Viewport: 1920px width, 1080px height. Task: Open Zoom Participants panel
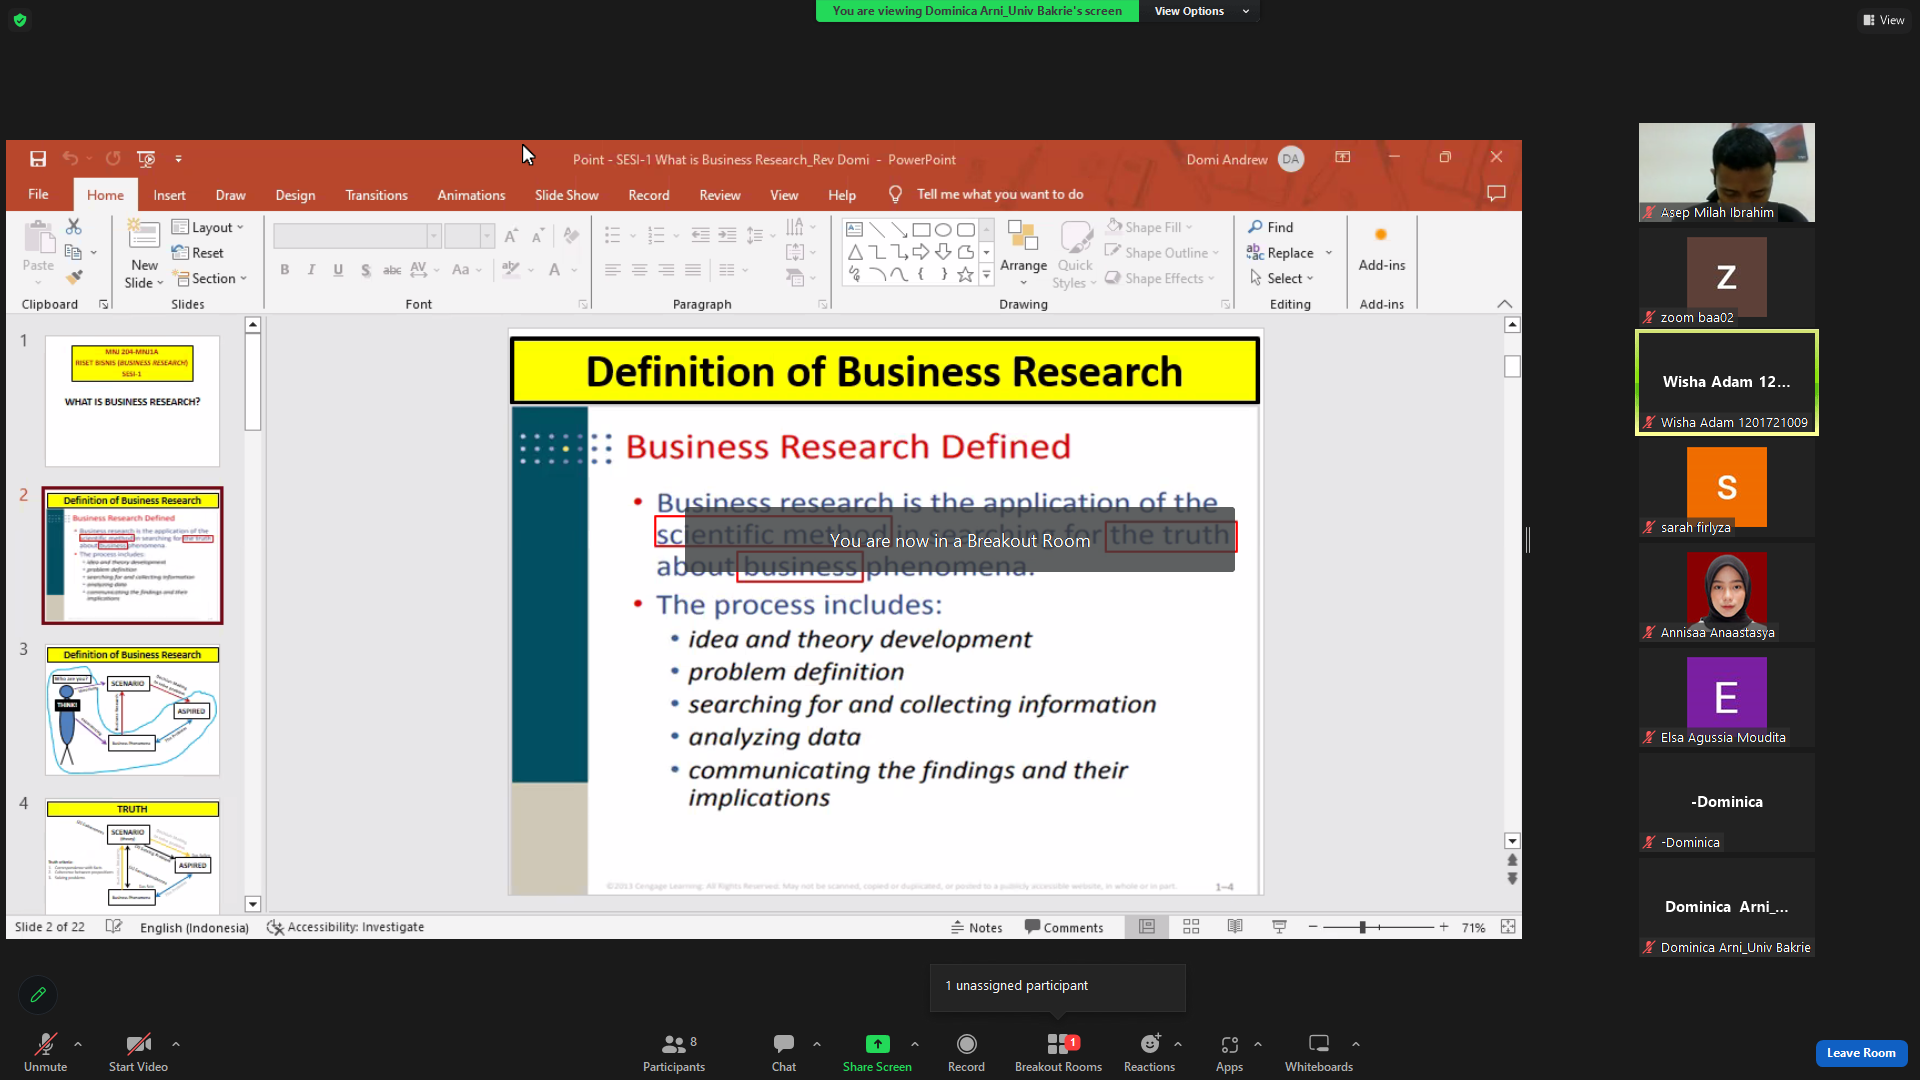pos(674,1052)
